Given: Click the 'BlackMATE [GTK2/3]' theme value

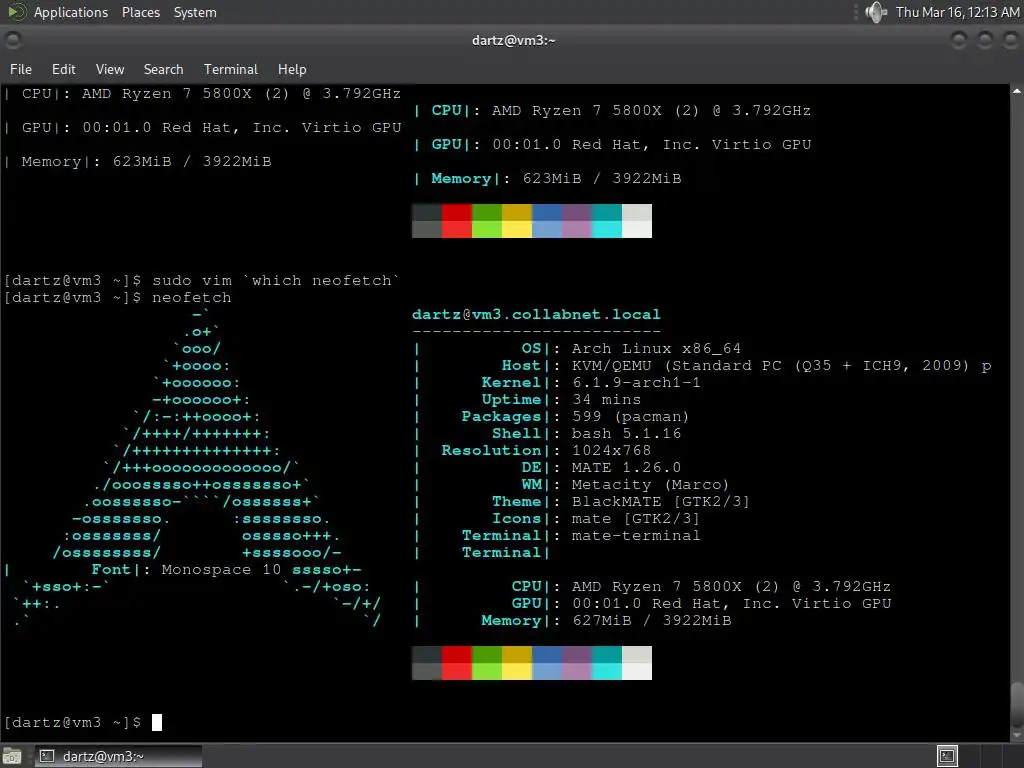Looking at the screenshot, I should tap(661, 502).
